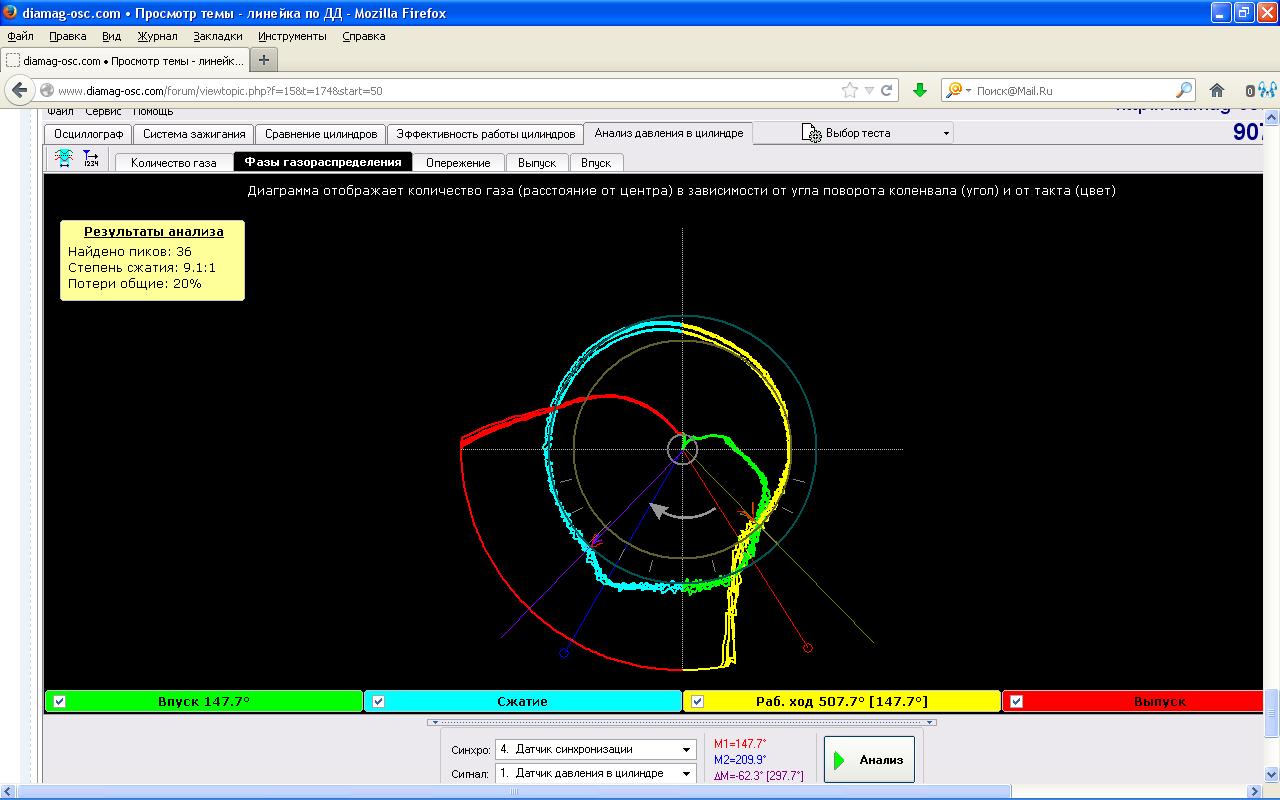Click the yellow 'Раб. ход' stroke bar
Image resolution: width=1280 pixels, height=800 pixels.
842,701
